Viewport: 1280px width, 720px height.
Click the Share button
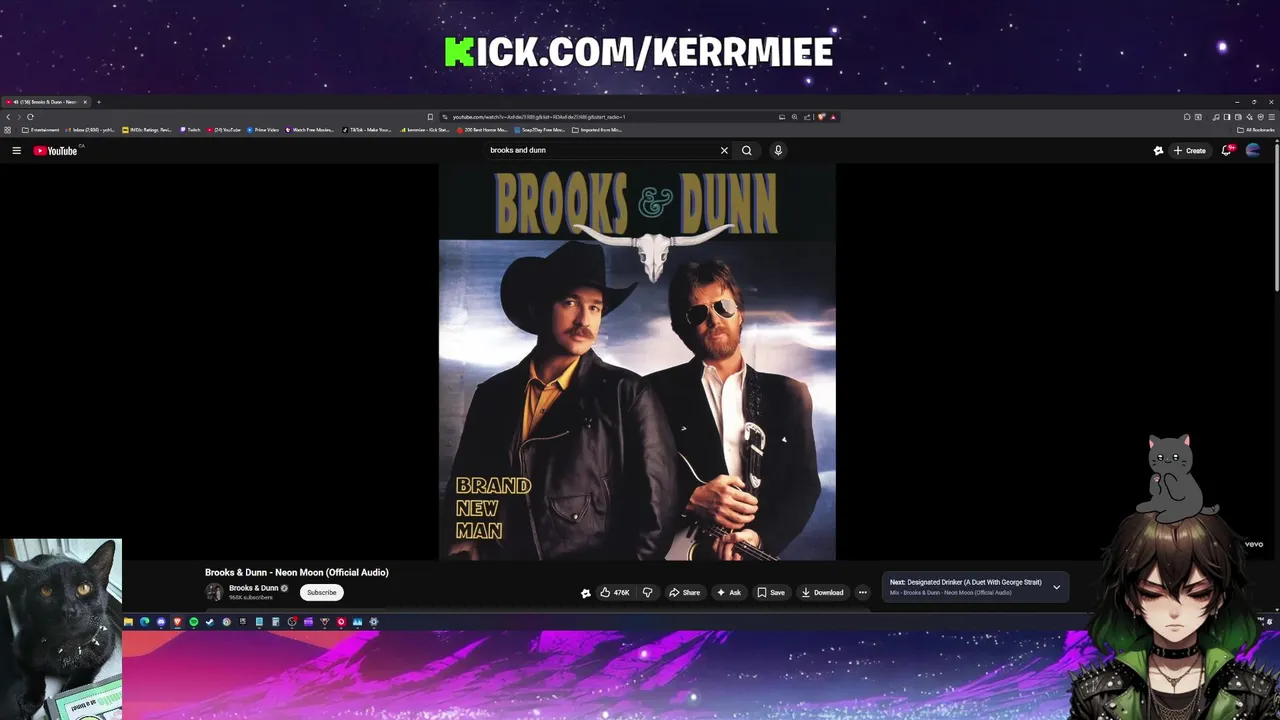click(685, 592)
